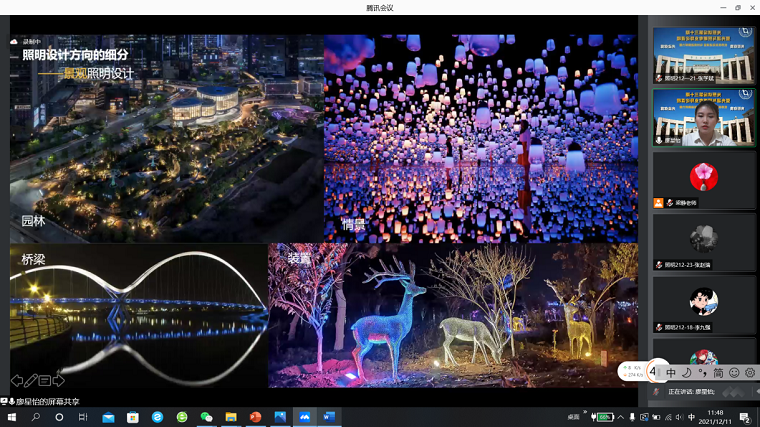Image resolution: width=760 pixels, height=427 pixels.
Task: Toggle the moon half-width mode in the IME bar
Action: click(687, 372)
